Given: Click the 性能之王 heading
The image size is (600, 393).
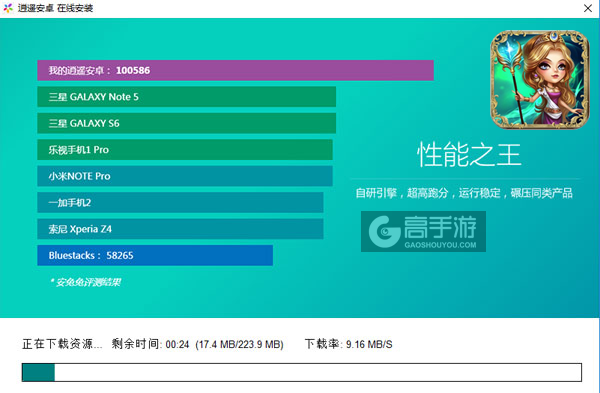Looking at the screenshot, I should [469, 155].
